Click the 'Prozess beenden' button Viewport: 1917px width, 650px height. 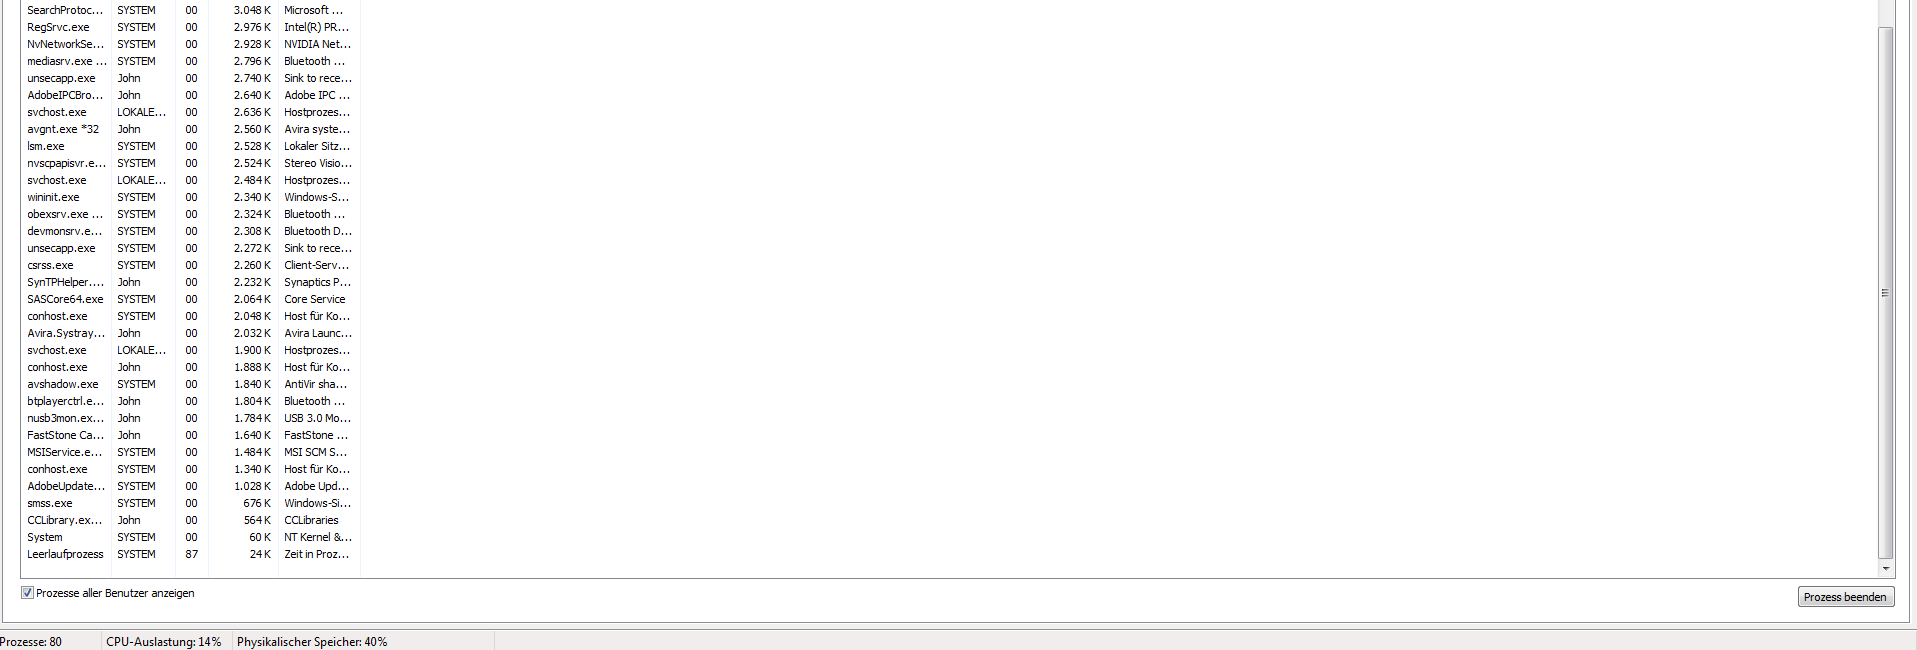point(1845,597)
